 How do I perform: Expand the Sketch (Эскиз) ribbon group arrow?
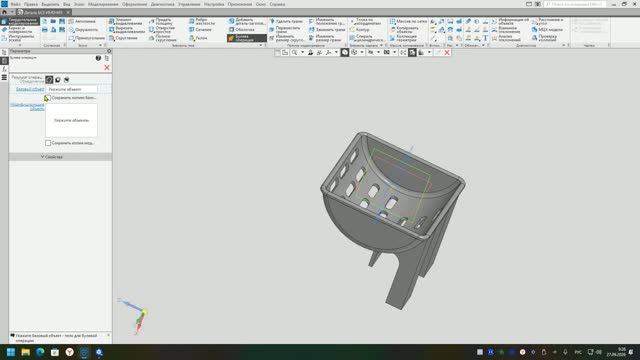100,45
